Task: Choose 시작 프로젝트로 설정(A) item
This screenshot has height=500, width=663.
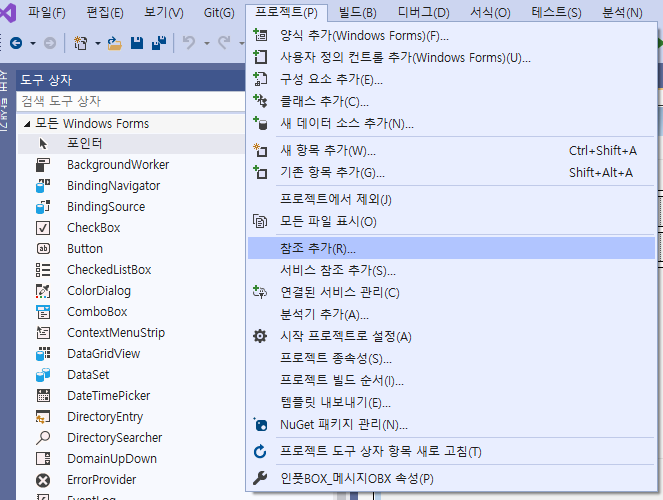Action: pos(451,336)
